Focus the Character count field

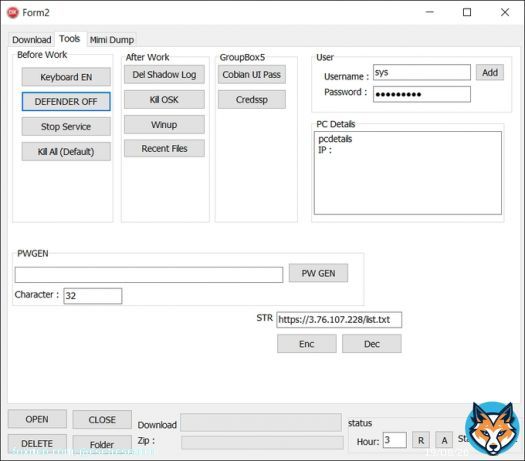[x=93, y=296]
